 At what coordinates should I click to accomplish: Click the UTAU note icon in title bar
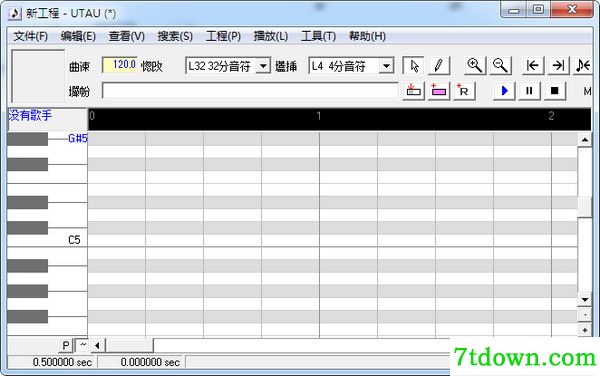[x=15, y=13]
